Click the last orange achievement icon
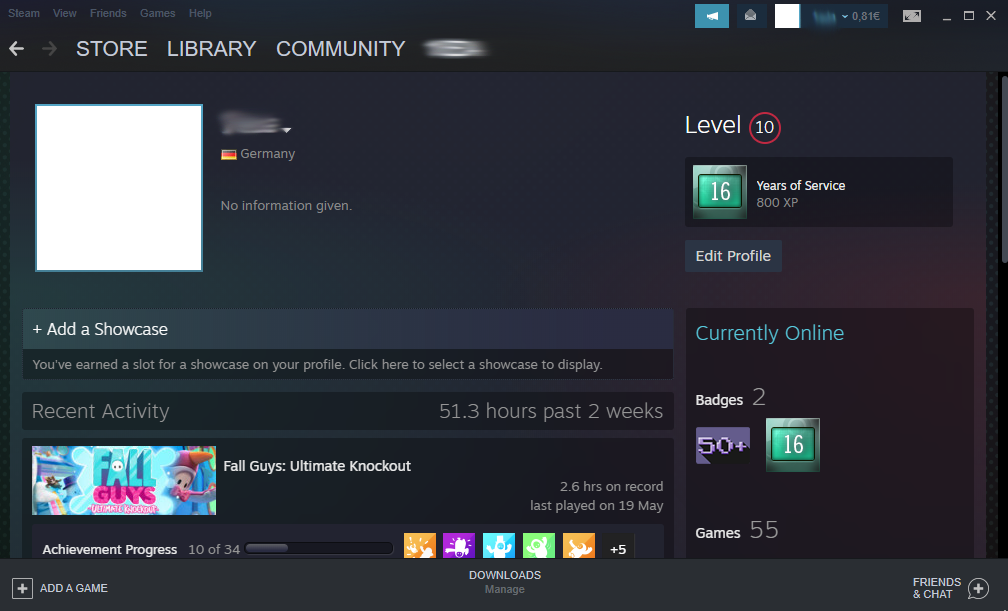Image resolution: width=1008 pixels, height=611 pixels. point(579,545)
